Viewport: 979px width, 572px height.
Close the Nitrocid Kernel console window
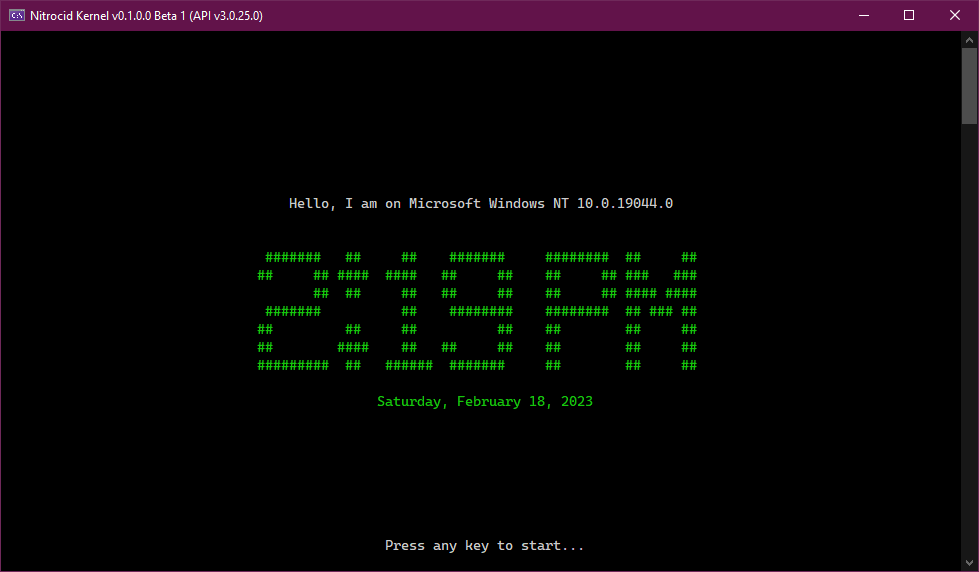(955, 15)
